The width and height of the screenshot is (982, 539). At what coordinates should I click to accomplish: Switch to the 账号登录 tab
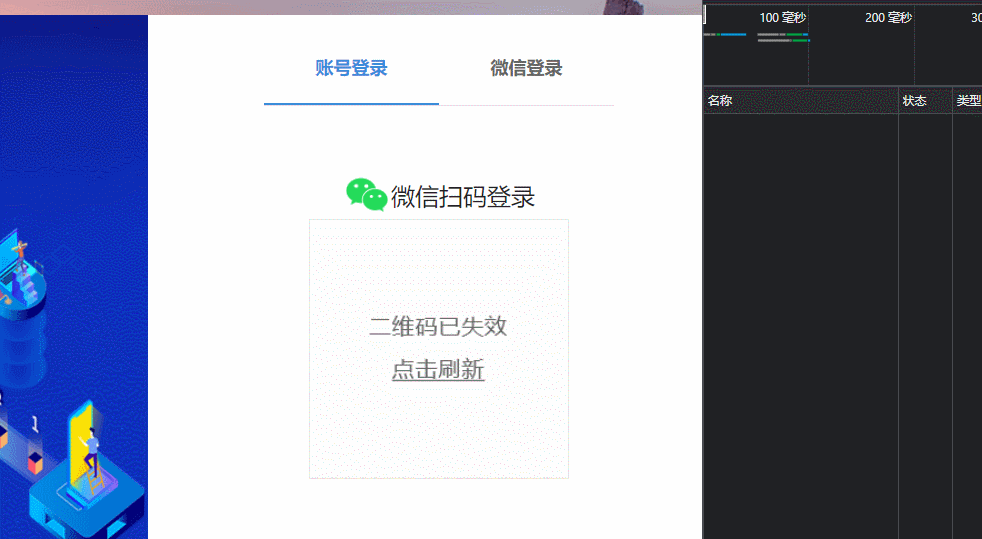(351, 68)
